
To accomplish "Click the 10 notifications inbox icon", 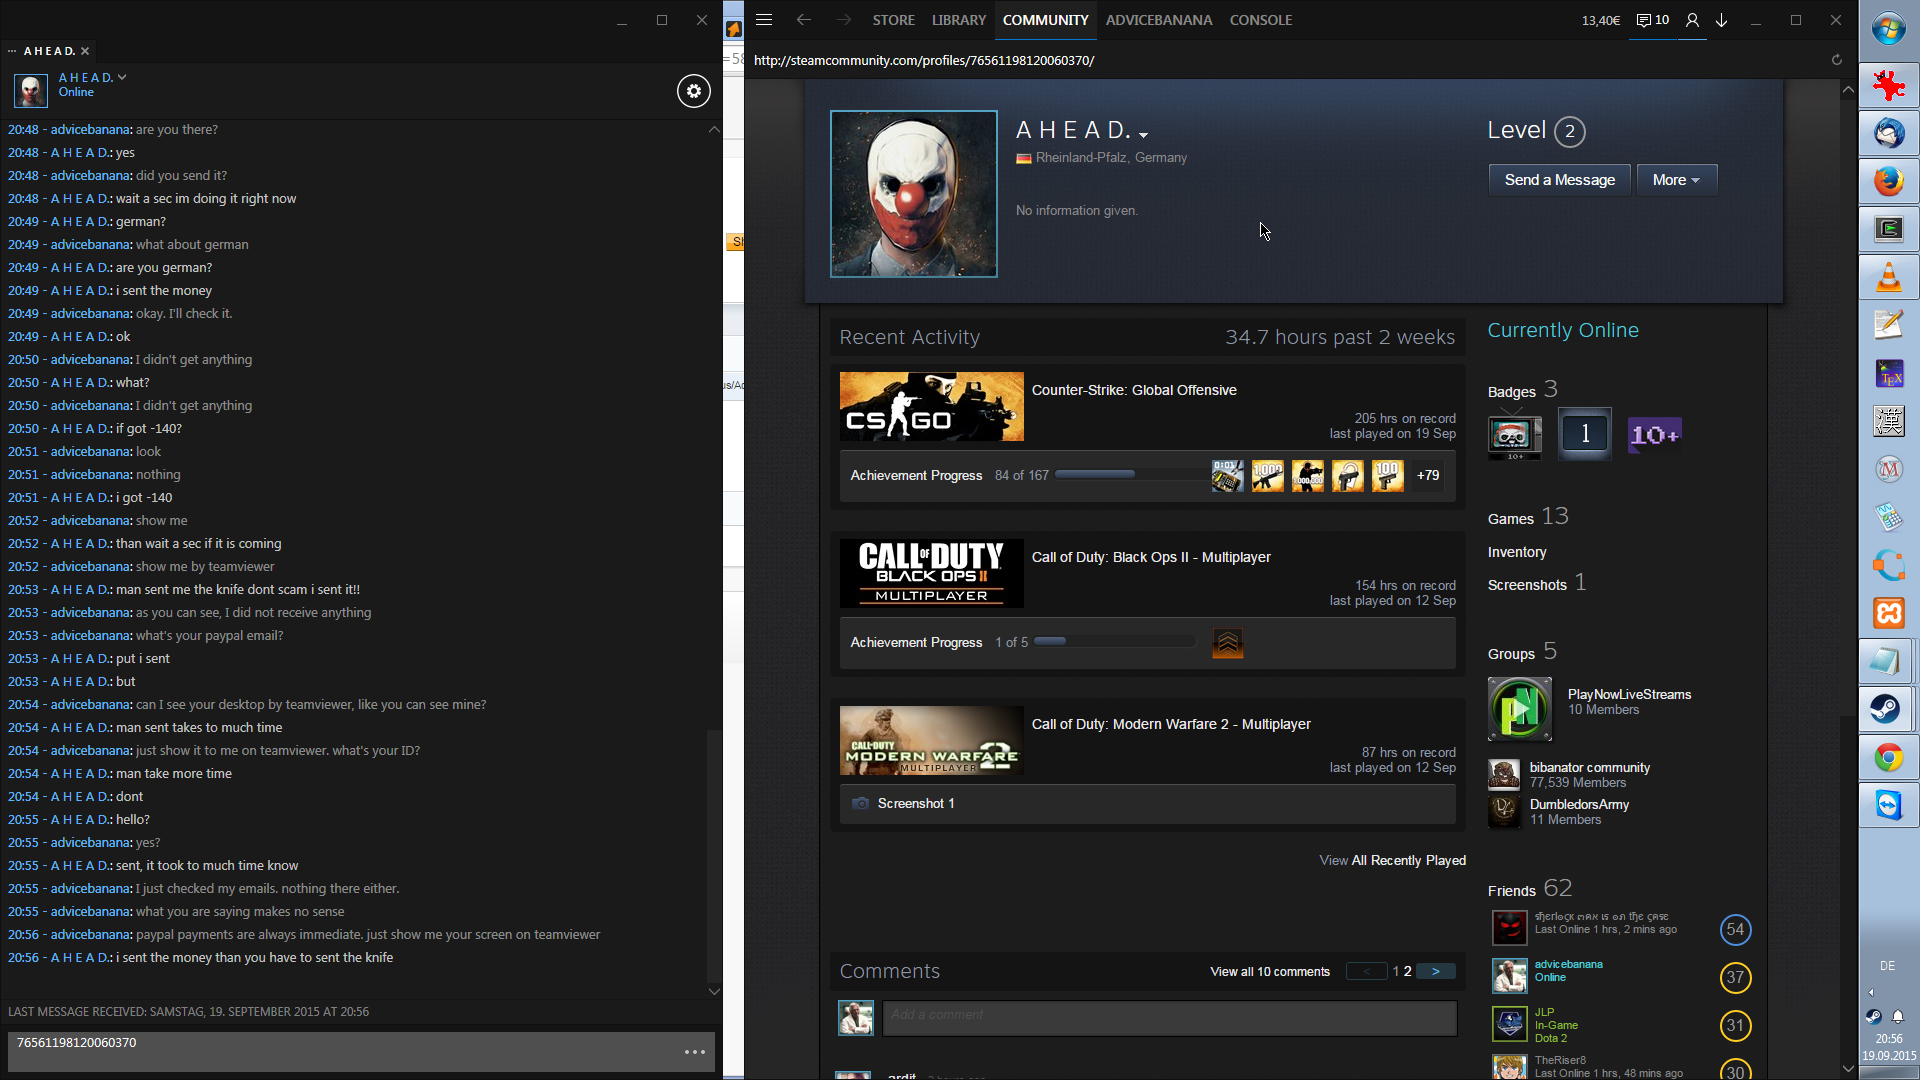I will coord(1652,20).
